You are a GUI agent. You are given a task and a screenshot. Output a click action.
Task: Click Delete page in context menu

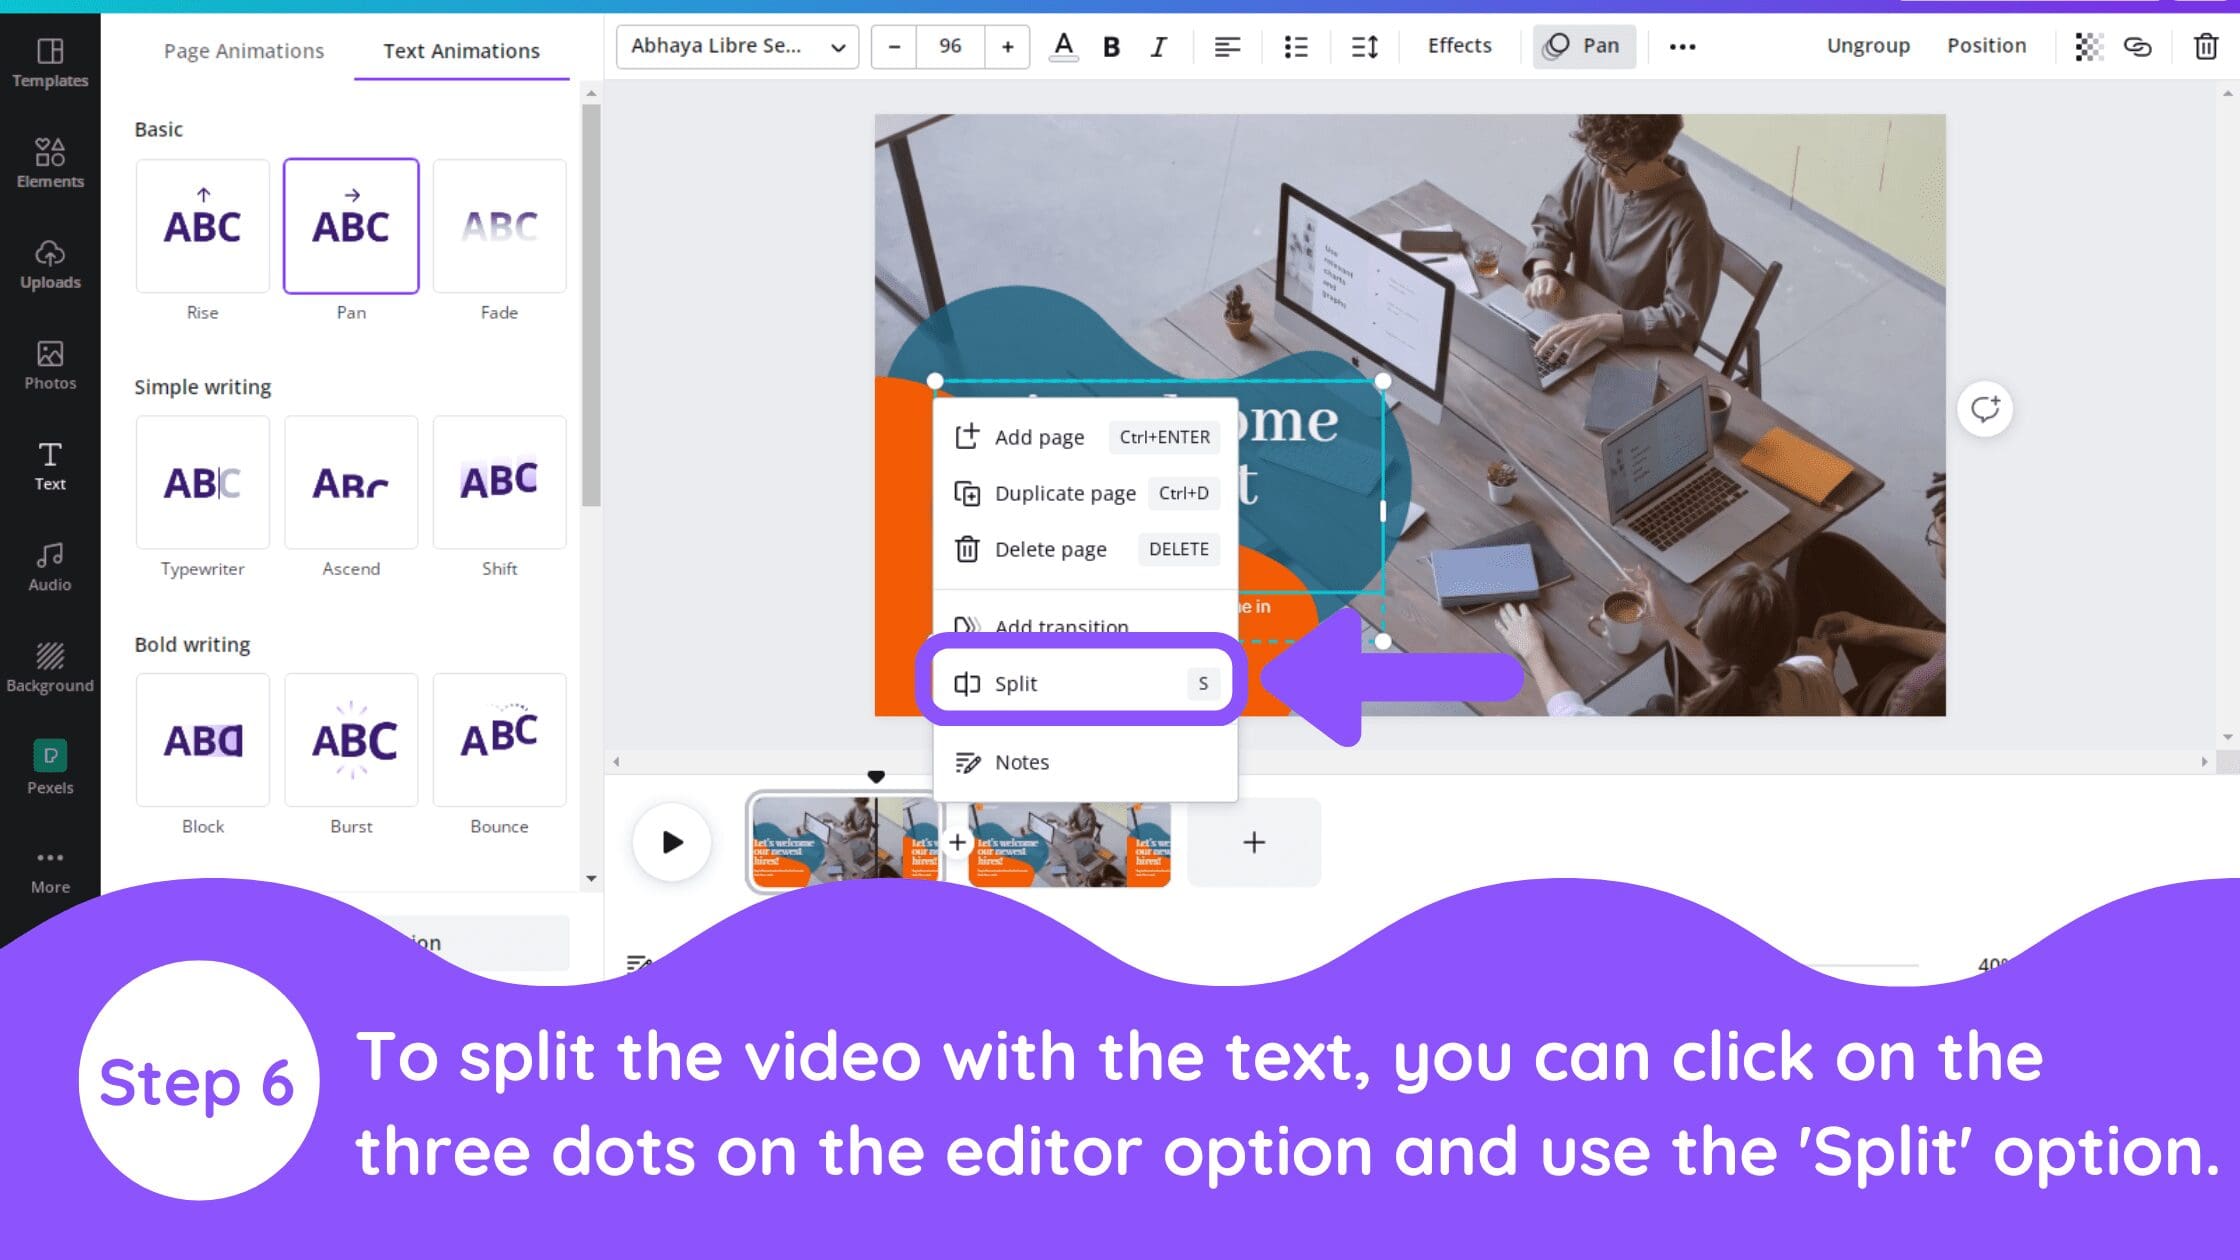point(1051,548)
